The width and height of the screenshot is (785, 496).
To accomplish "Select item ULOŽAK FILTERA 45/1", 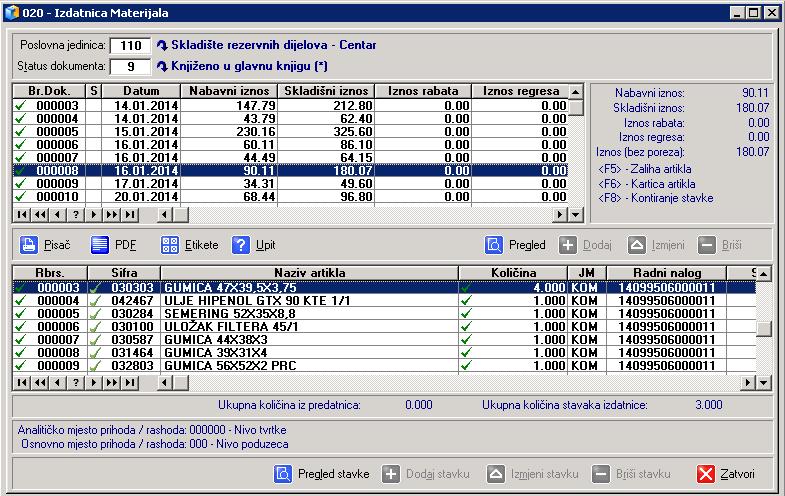I will (x=384, y=327).
